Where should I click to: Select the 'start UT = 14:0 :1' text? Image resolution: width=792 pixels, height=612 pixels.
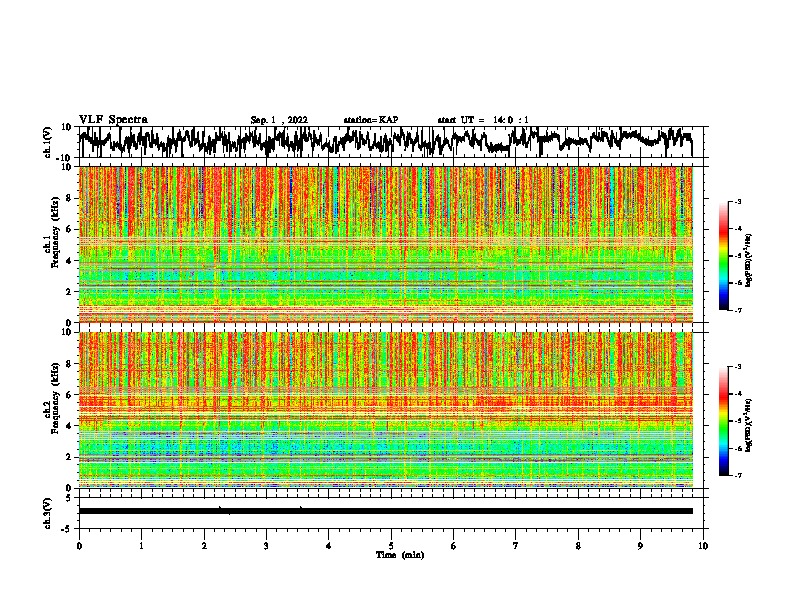(483, 120)
